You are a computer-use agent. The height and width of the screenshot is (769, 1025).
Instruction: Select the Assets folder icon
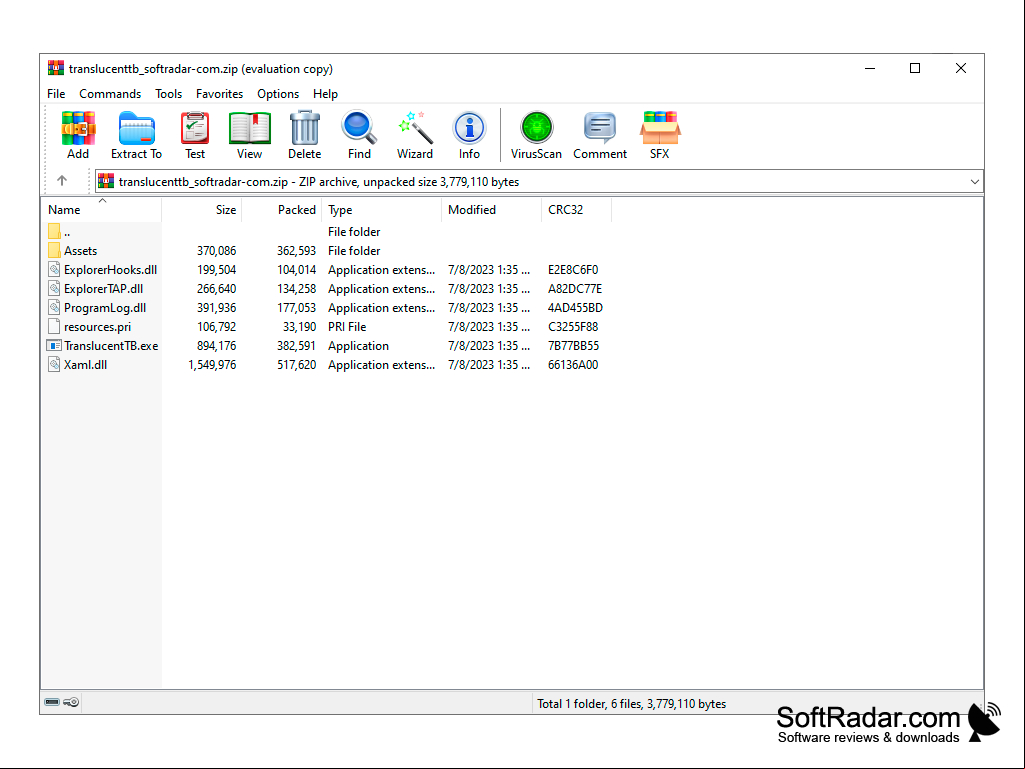click(x=54, y=250)
